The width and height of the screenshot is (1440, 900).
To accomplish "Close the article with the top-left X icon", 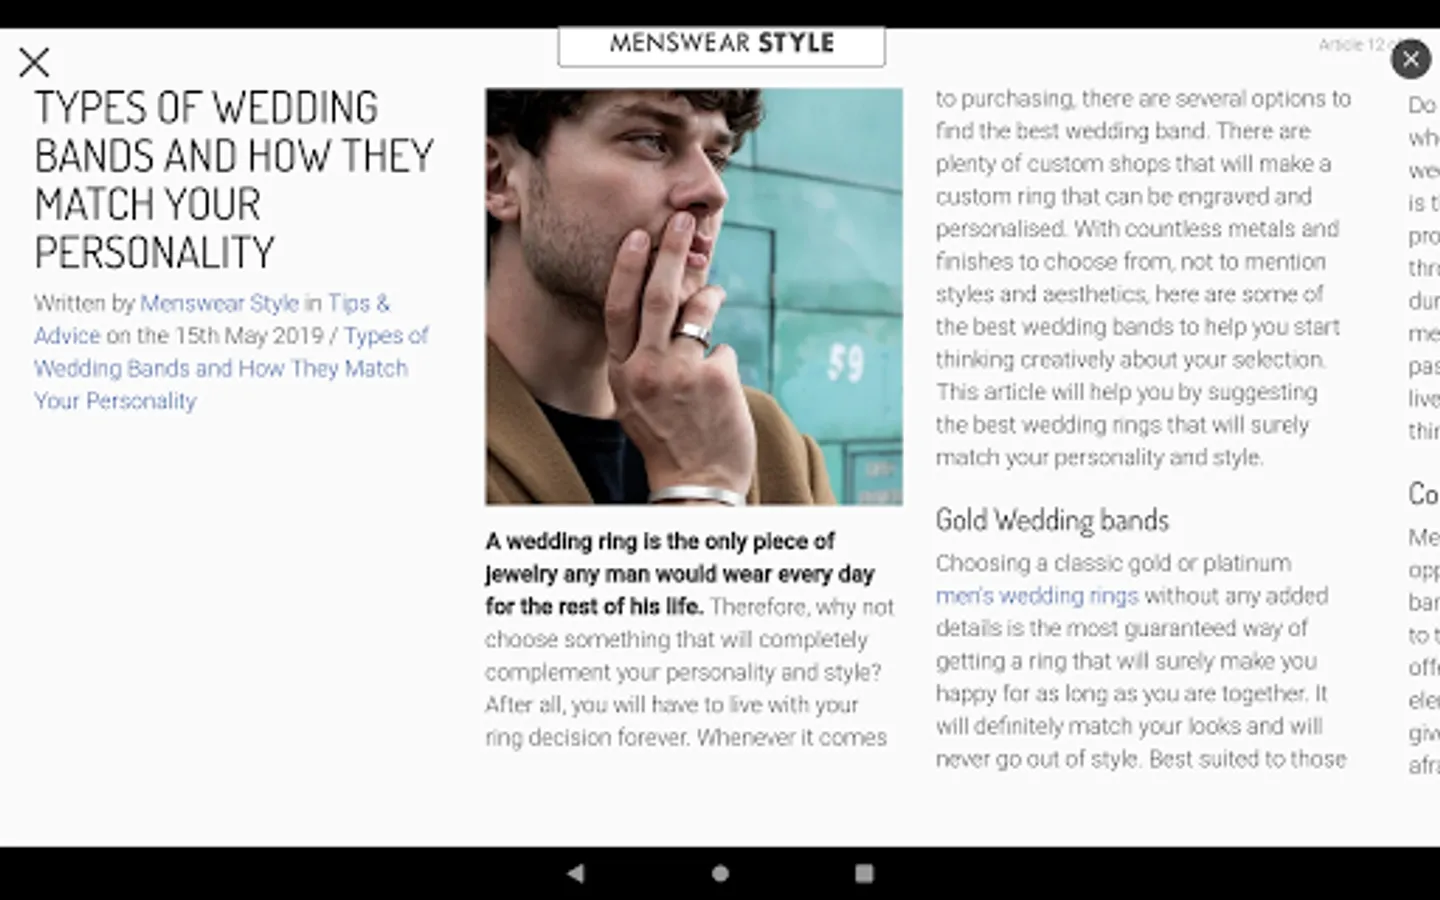I will pos(34,62).
